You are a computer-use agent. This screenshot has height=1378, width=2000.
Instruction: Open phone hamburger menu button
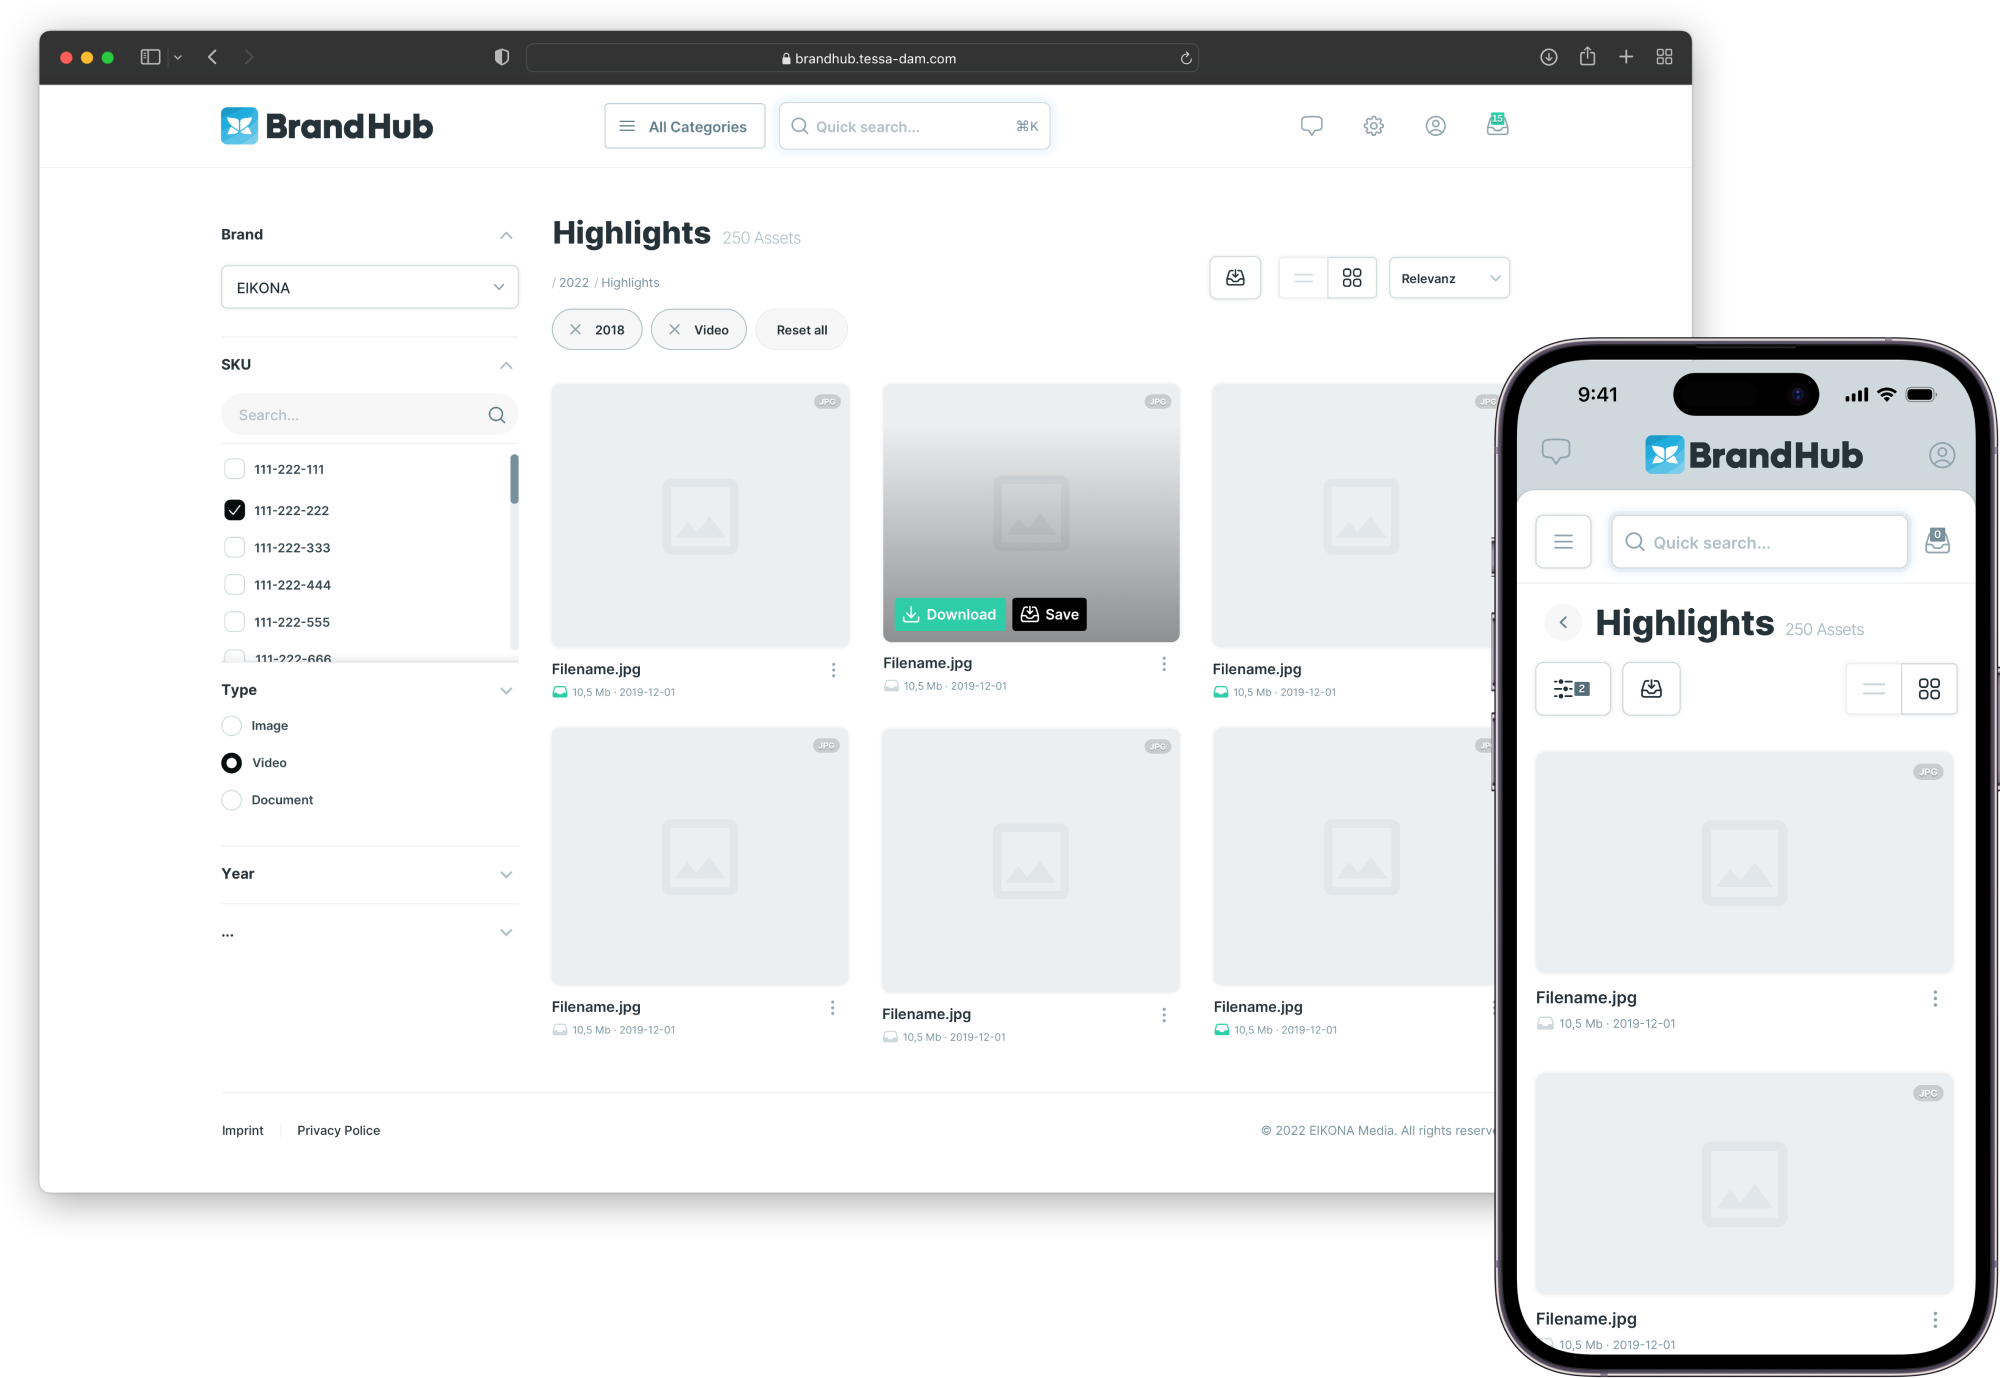[x=1563, y=542]
